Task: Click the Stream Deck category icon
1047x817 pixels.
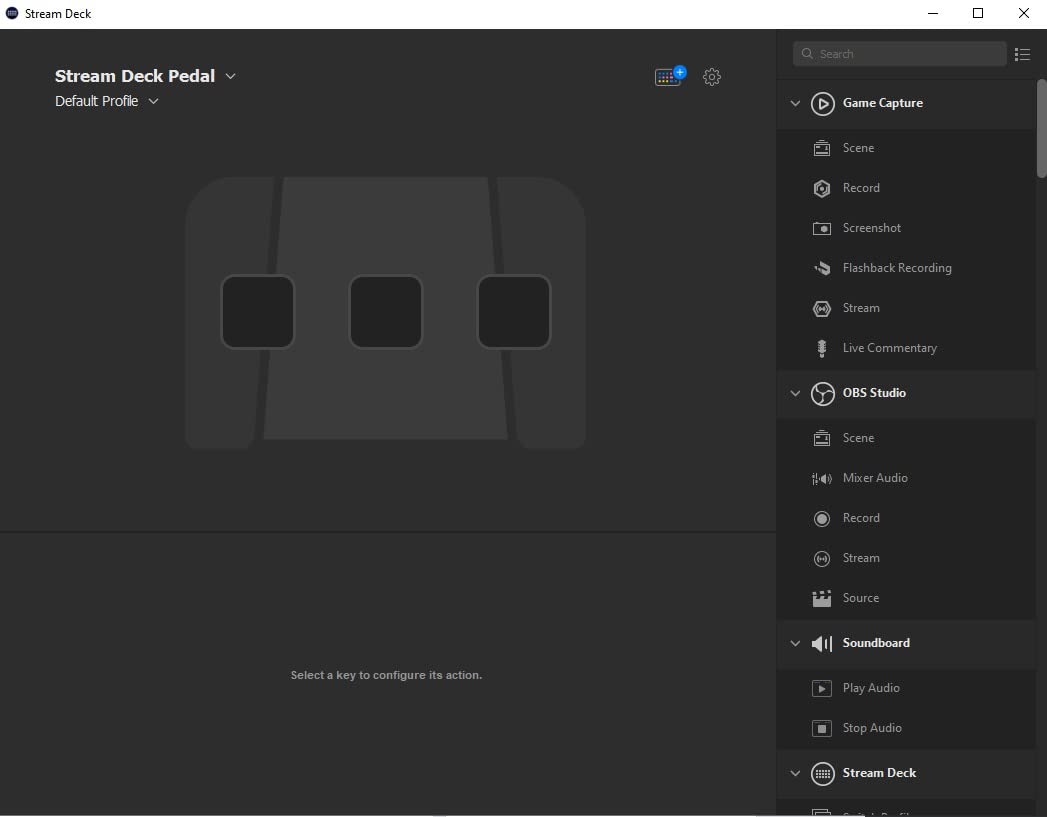Action: click(822, 774)
